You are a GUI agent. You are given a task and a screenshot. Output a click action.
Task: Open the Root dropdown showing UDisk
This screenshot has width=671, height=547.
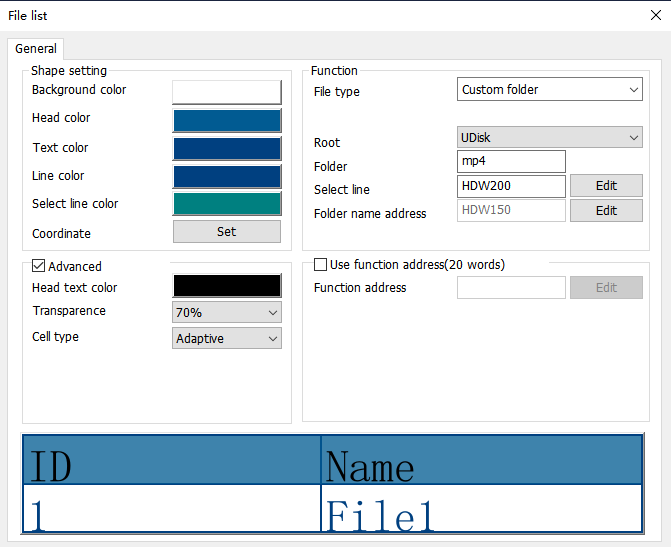(x=550, y=137)
